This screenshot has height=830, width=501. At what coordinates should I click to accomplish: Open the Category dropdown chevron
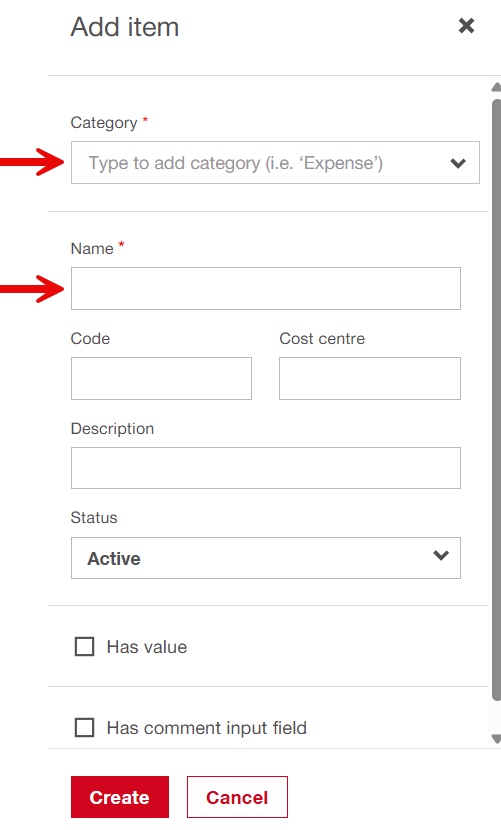[458, 163]
